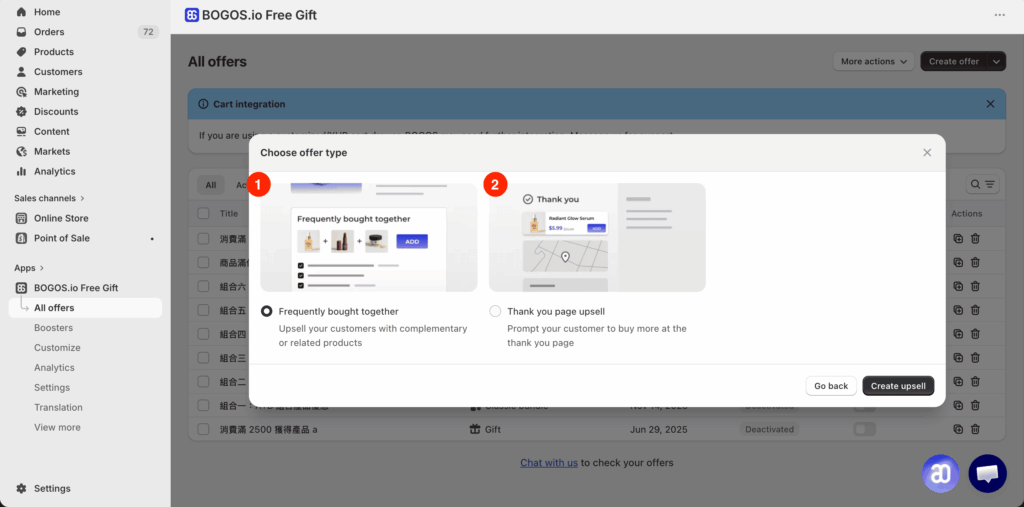Click the Create upsell button

coord(898,386)
